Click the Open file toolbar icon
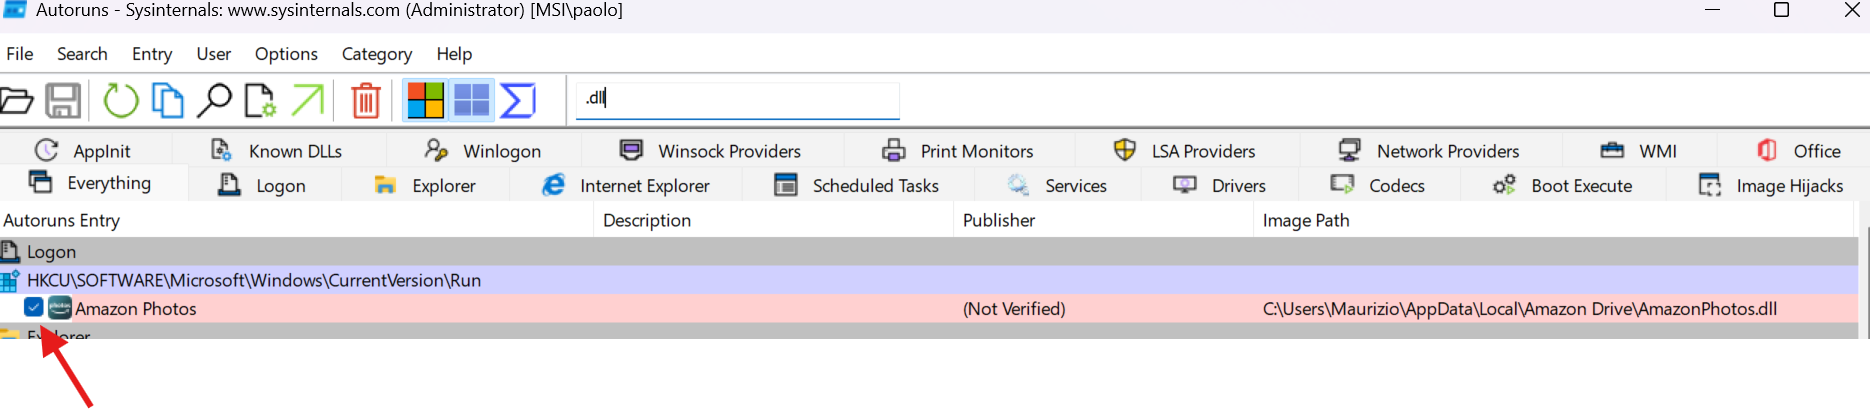The image size is (1870, 409). click(16, 101)
